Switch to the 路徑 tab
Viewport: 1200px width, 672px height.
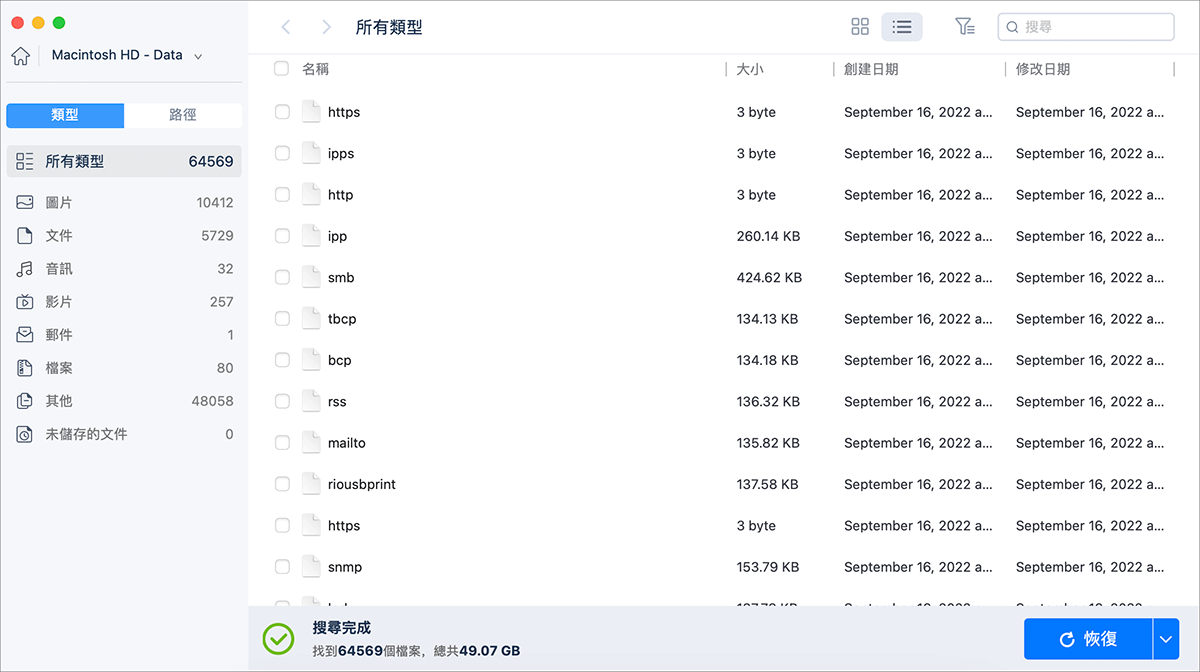pyautogui.click(x=183, y=115)
